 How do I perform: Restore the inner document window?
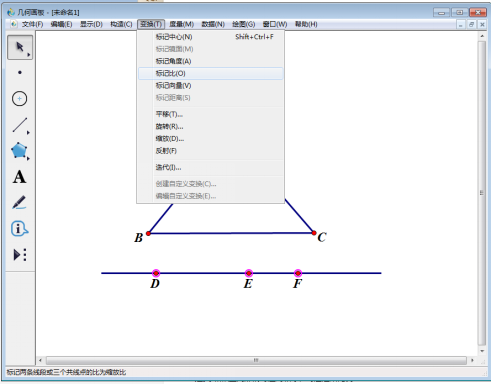coord(471,24)
